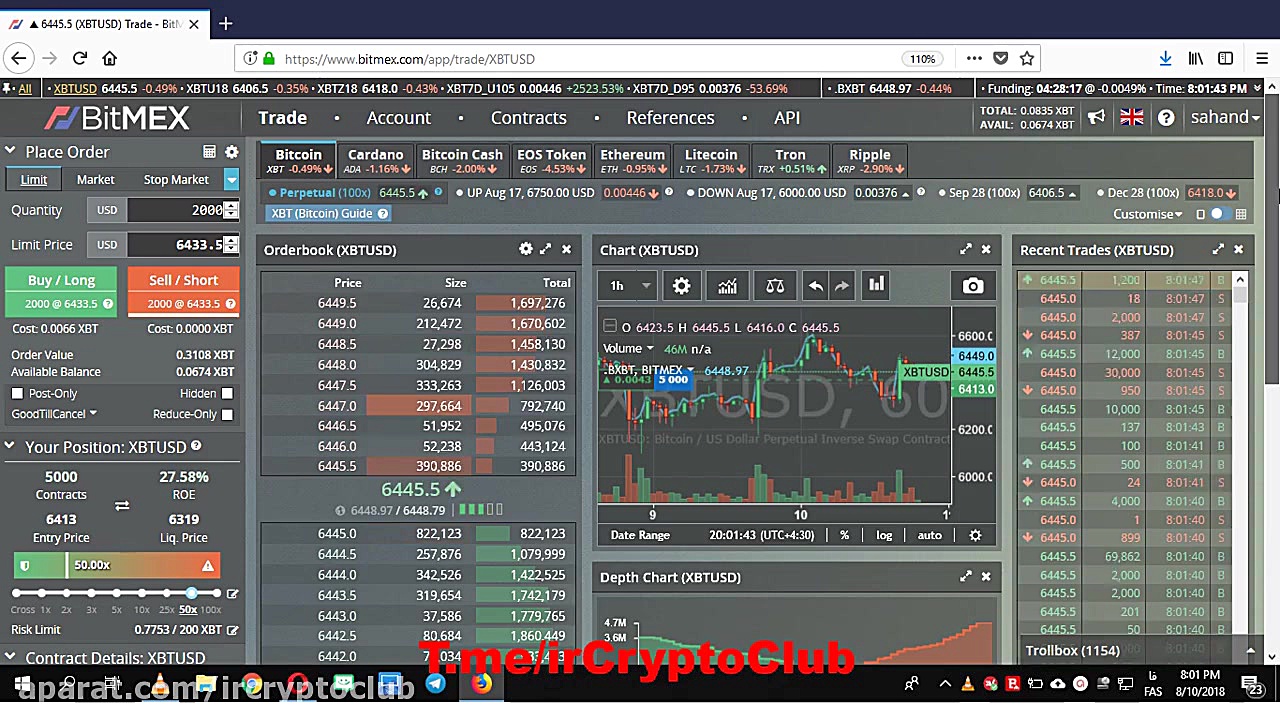The width and height of the screenshot is (1280, 720).
Task: Set leverage slider to 10x
Action: click(x=142, y=594)
